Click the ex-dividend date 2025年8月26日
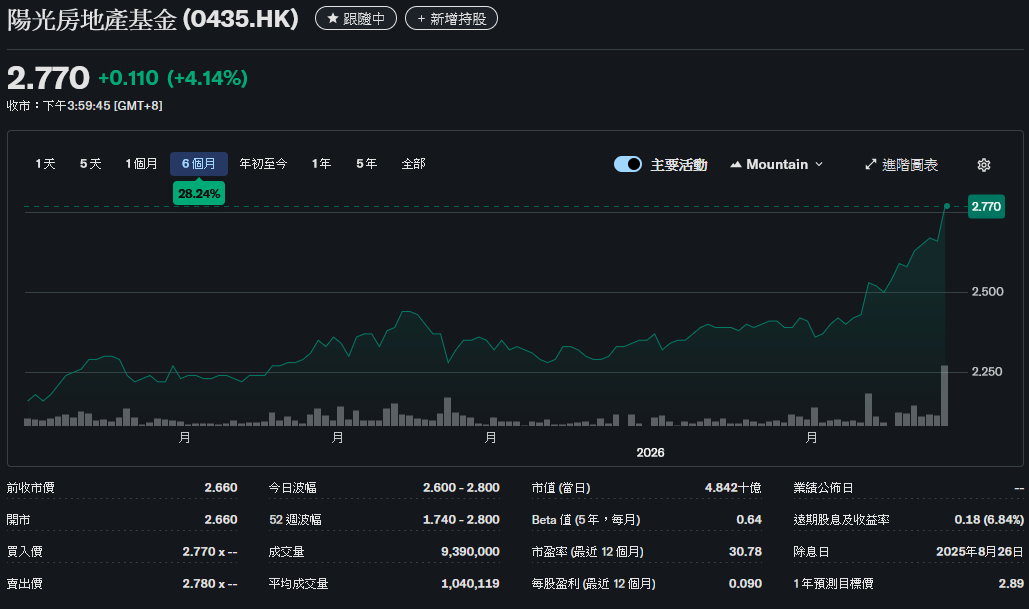Viewport: 1029px width, 609px height. tap(979, 552)
